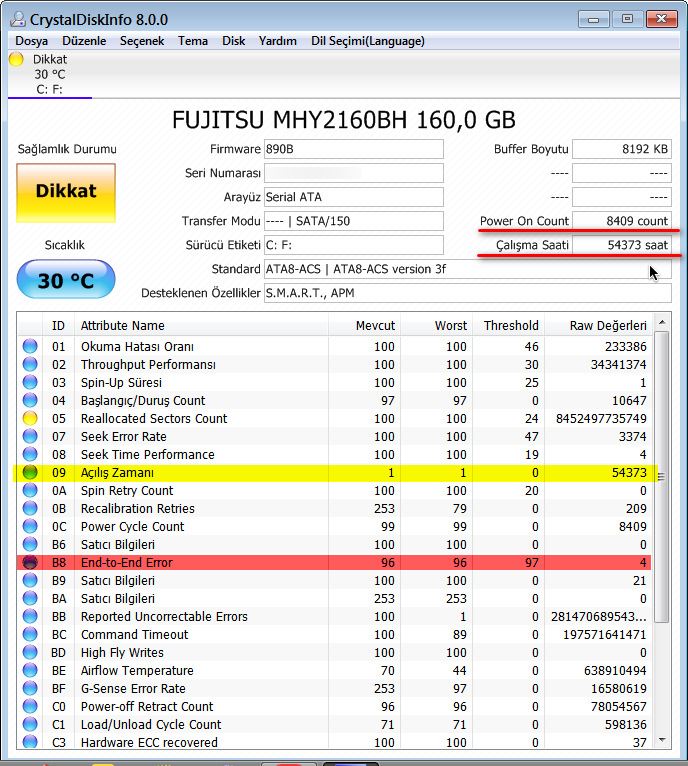Click status icon for Command Timeout
This screenshot has width=688, height=766.
coord(30,634)
